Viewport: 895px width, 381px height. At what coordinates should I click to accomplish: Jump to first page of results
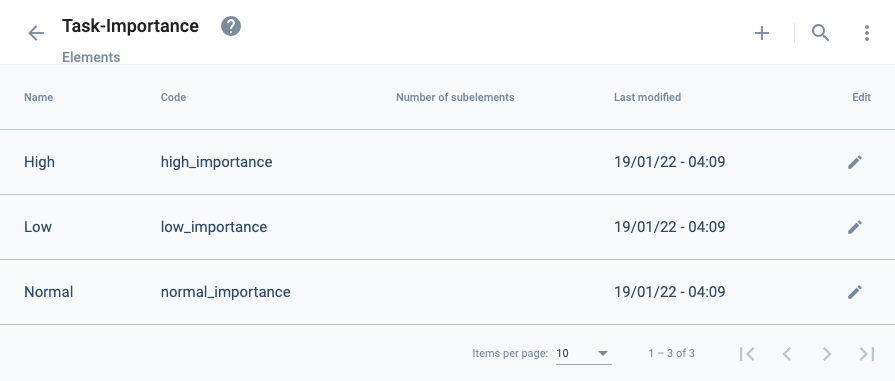747,354
